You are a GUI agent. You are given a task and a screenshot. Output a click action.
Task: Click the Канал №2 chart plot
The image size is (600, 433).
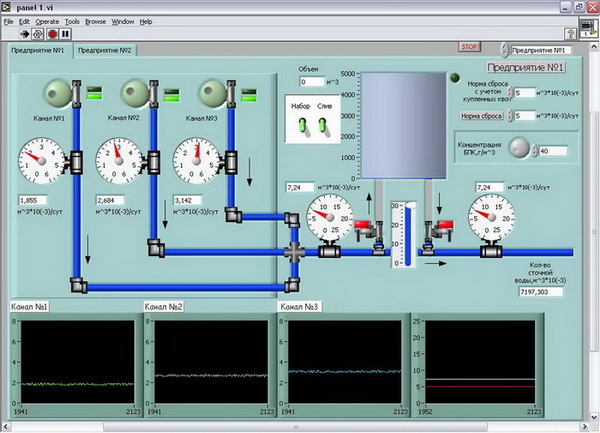(x=211, y=362)
